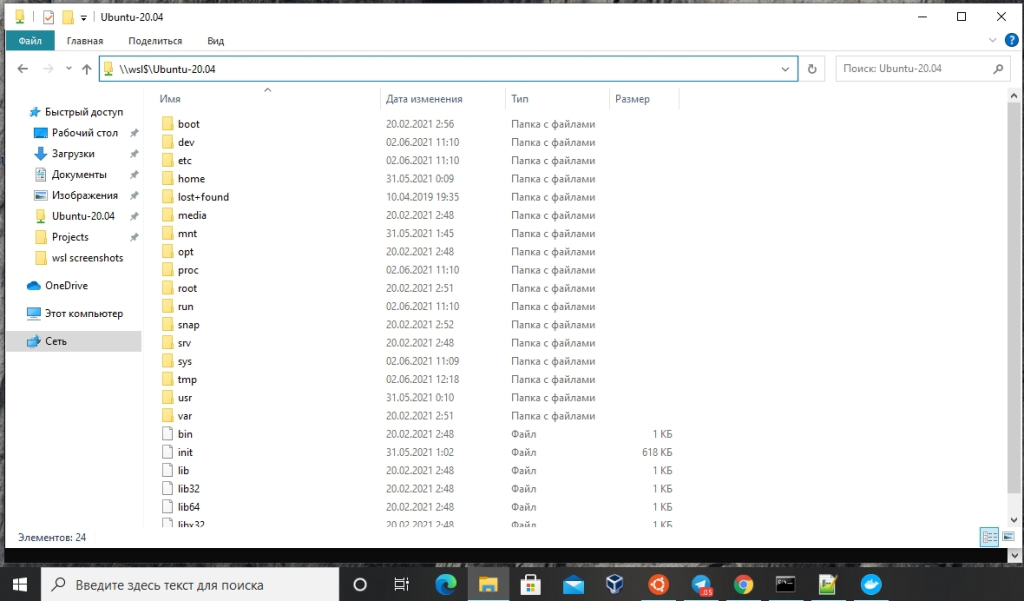Open the Mail app on the taskbar
1024x601 pixels.
[x=573, y=585]
